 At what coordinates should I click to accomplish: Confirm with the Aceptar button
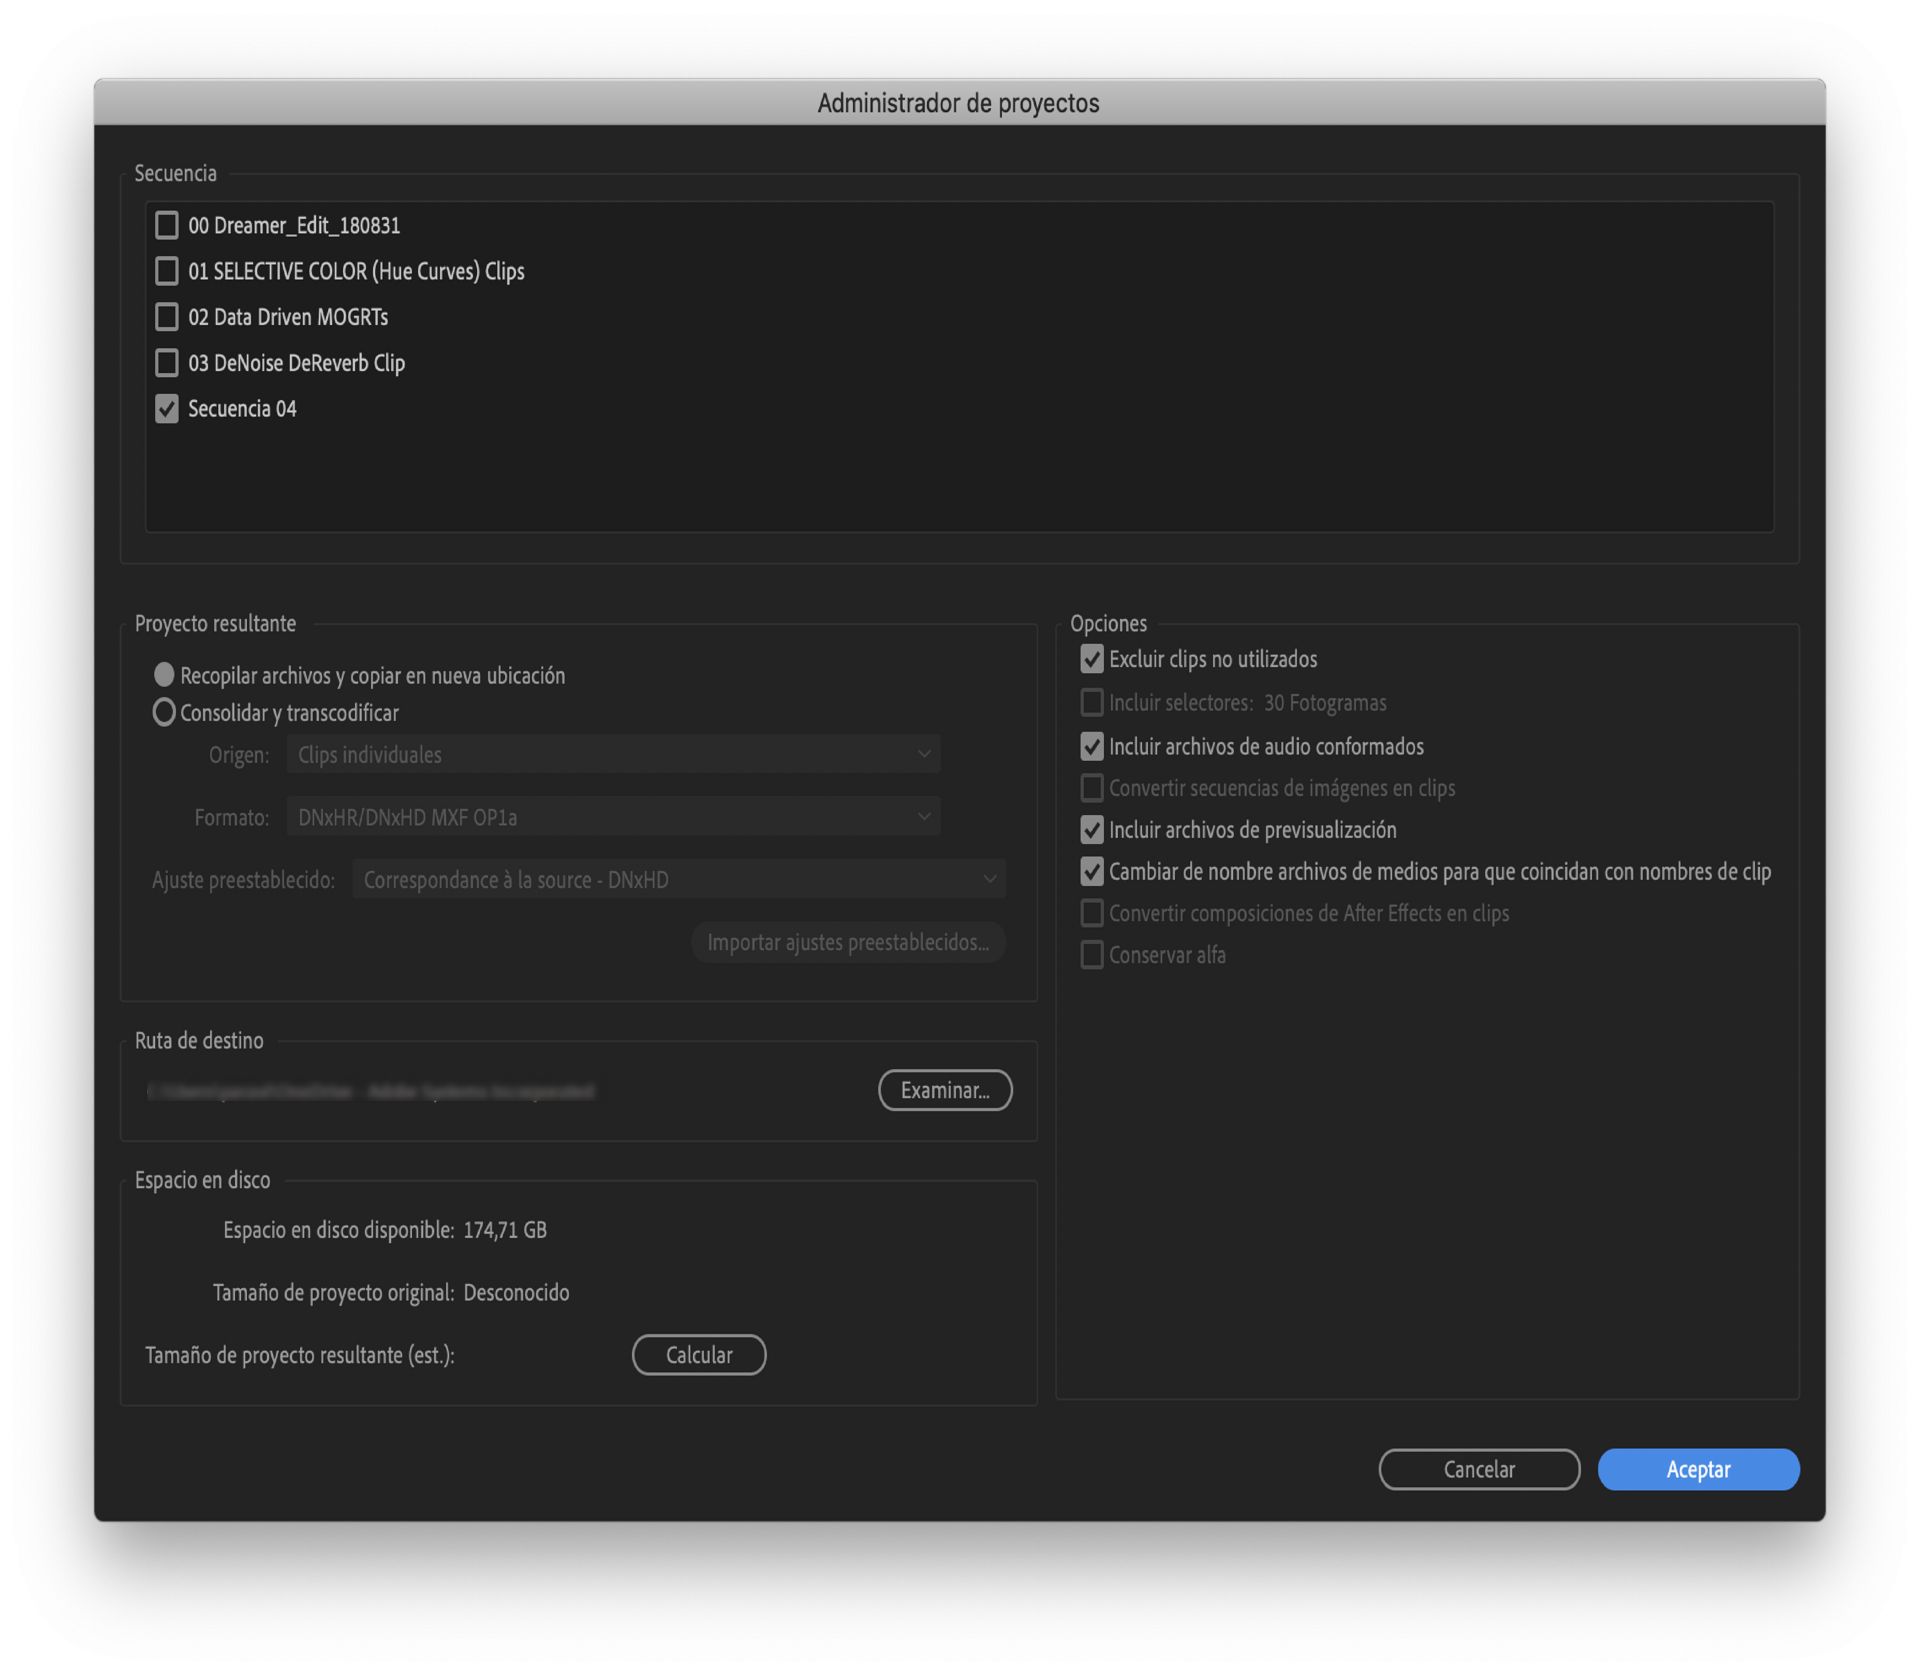[x=1697, y=1469]
